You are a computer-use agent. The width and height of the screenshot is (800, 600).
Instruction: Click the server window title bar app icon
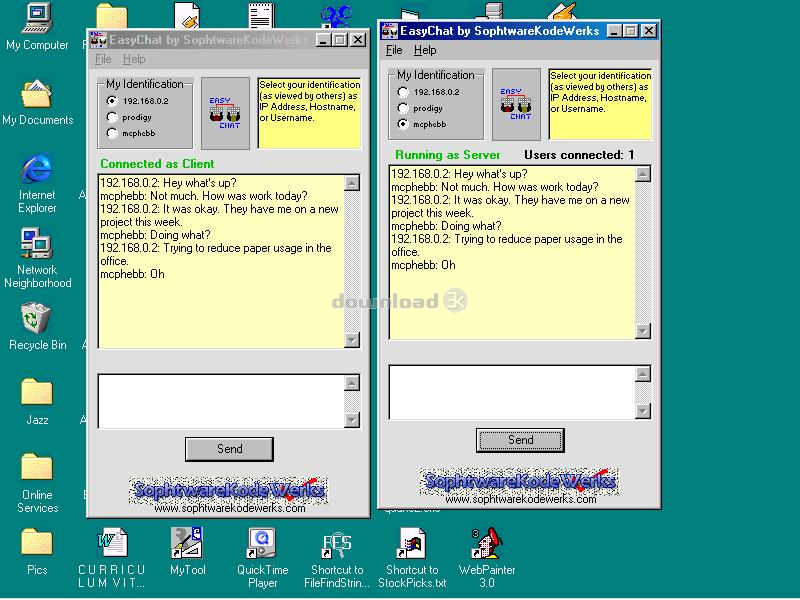tap(389, 31)
